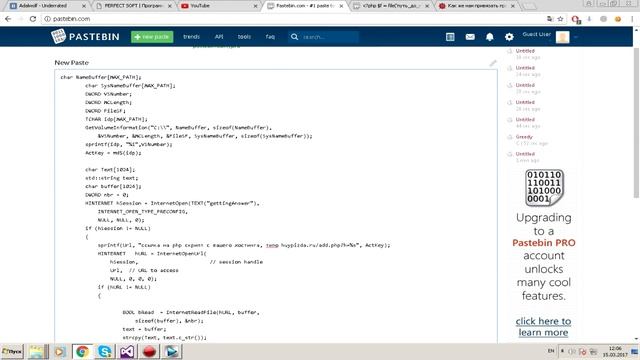Open the tools menu item in Pastebin header

tap(244, 37)
